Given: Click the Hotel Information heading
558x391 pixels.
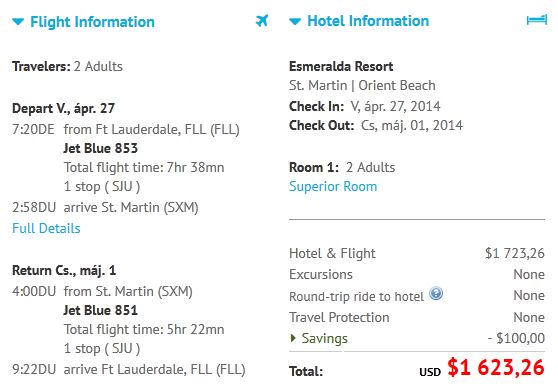Looking at the screenshot, I should pyautogui.click(x=368, y=21).
